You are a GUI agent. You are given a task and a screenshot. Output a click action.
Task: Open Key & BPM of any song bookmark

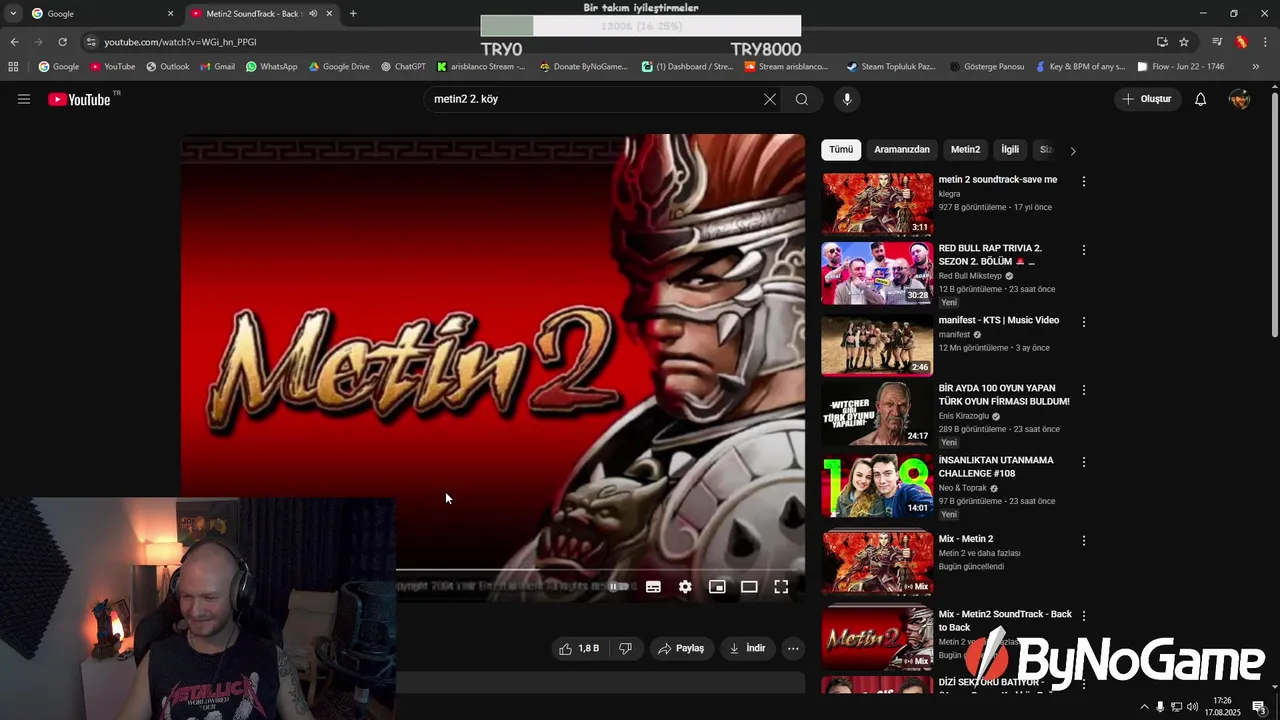[1079, 67]
